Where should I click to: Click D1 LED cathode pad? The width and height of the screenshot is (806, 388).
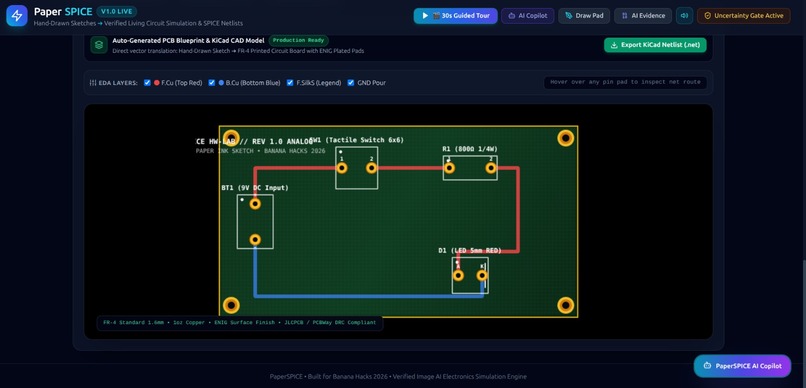tap(482, 275)
